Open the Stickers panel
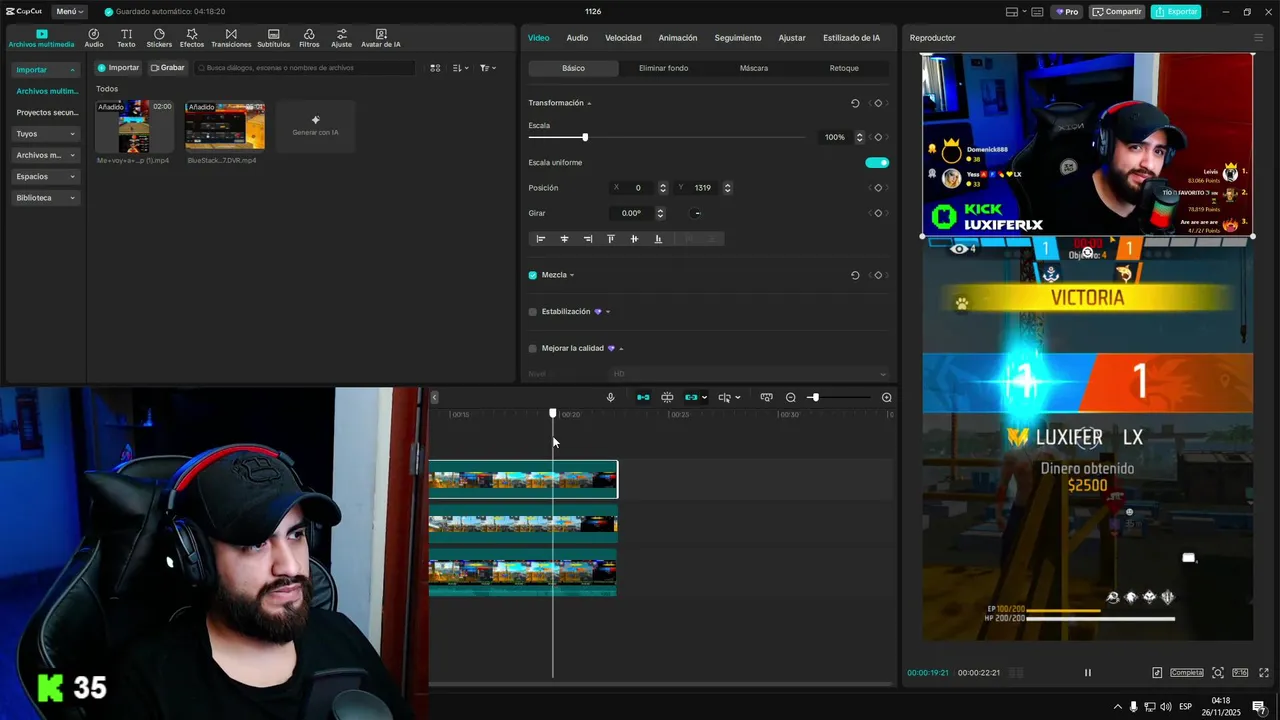Image resolution: width=1280 pixels, height=720 pixels. click(x=159, y=38)
